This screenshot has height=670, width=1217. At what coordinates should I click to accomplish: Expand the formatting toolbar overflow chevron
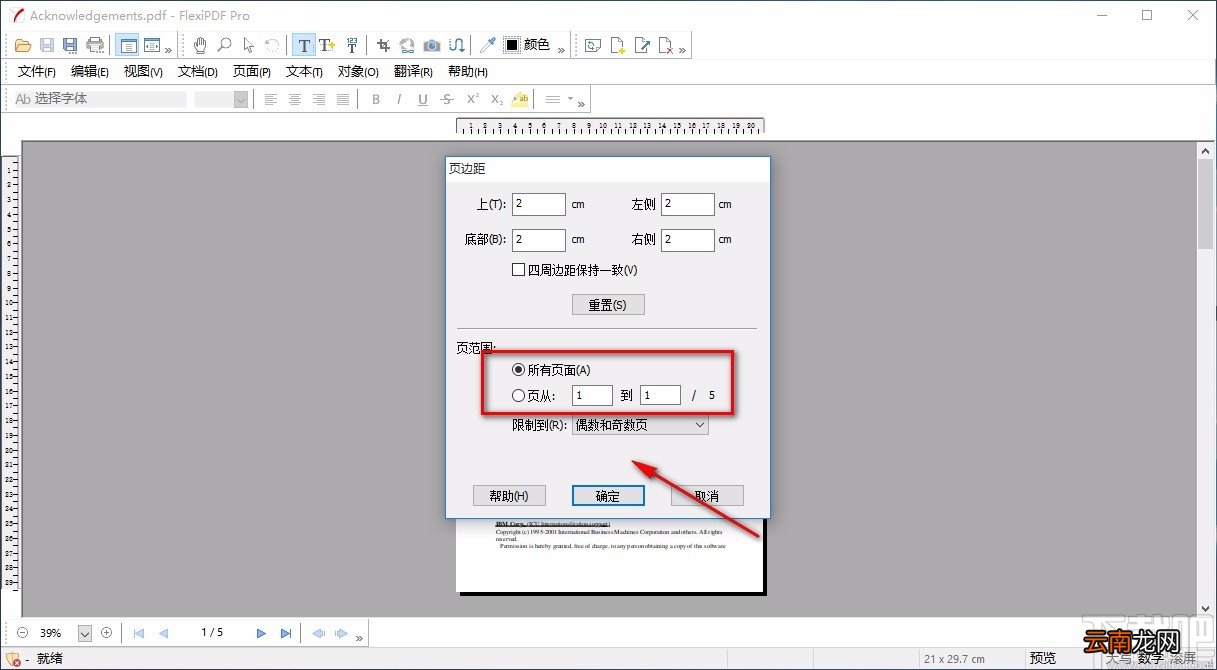pos(582,103)
